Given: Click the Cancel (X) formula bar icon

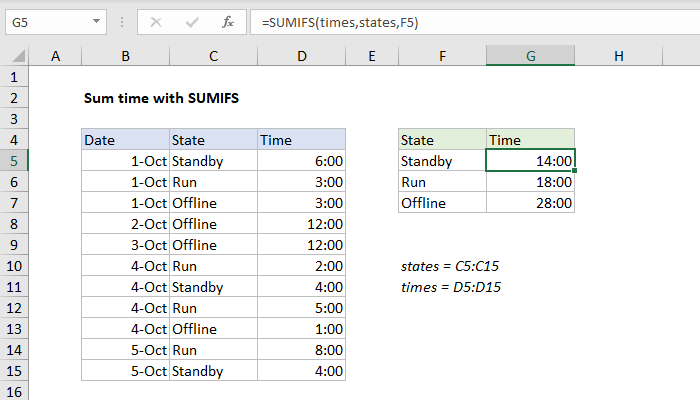Looking at the screenshot, I should [156, 20].
